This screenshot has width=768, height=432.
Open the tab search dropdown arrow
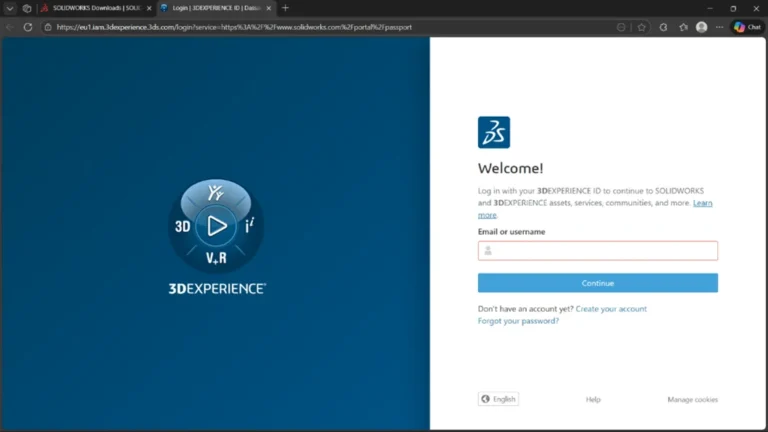10,8
